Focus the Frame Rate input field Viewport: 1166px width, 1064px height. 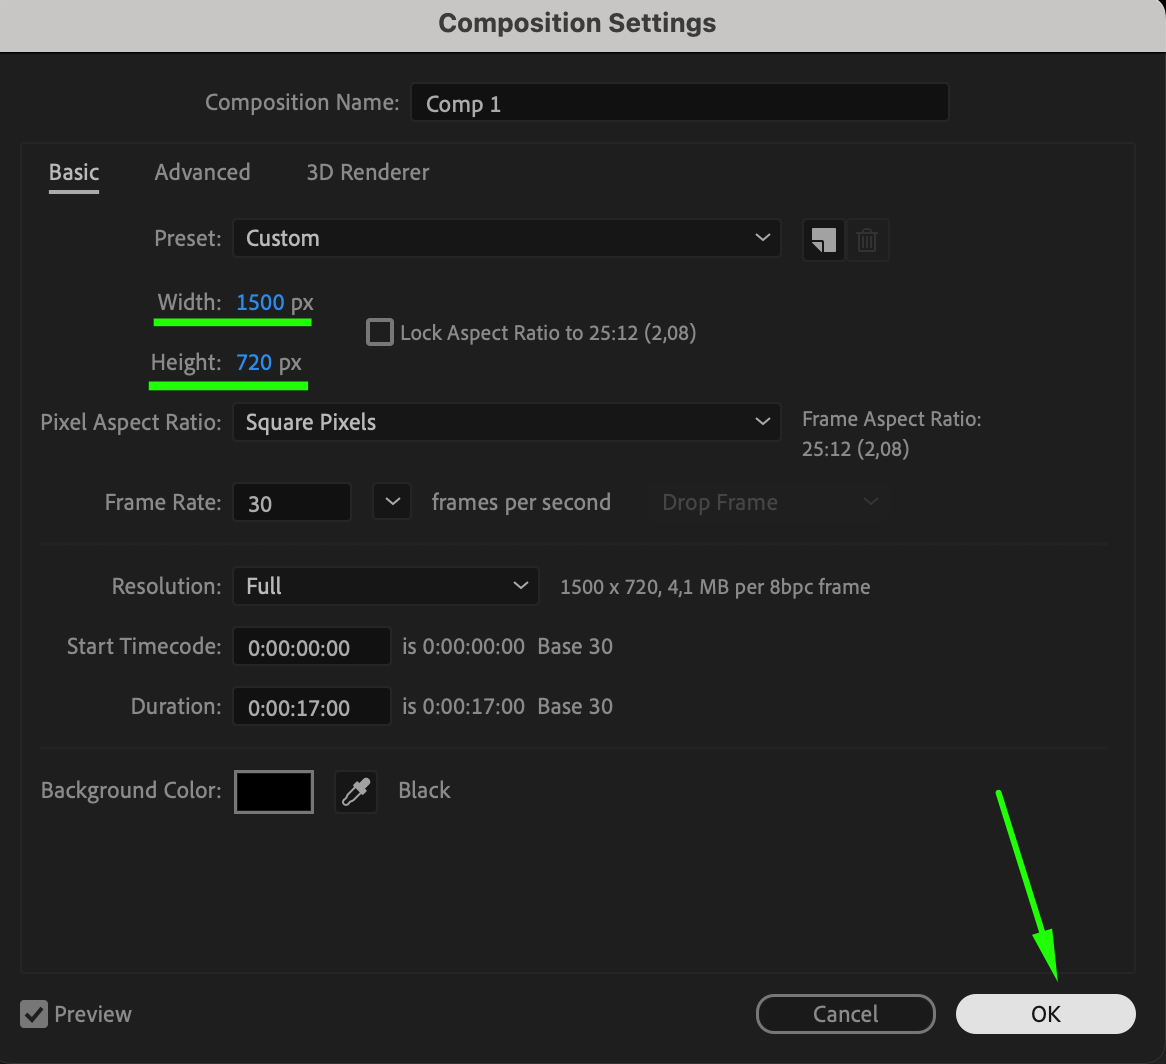[292, 503]
